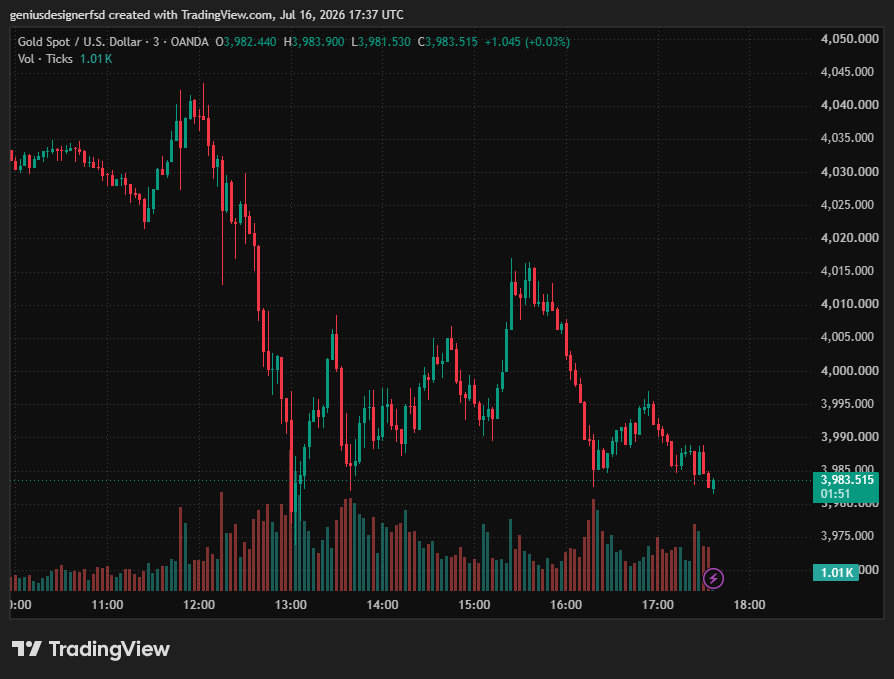Screen dimensions: 894x679
Task: Click the purple lightning bolt icon
Action: click(x=713, y=578)
